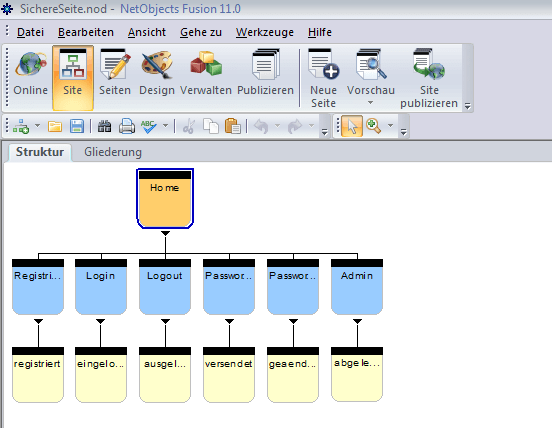Switch to the Gliederung tab

coord(113,152)
